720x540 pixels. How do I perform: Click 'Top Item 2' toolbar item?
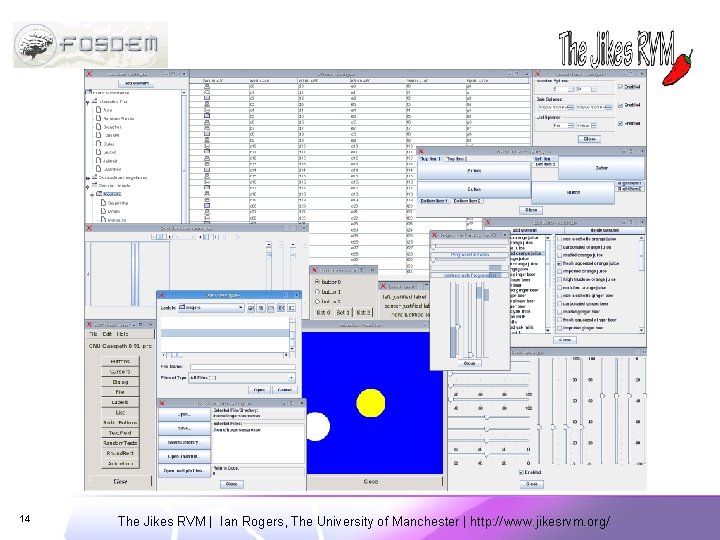pos(457,159)
